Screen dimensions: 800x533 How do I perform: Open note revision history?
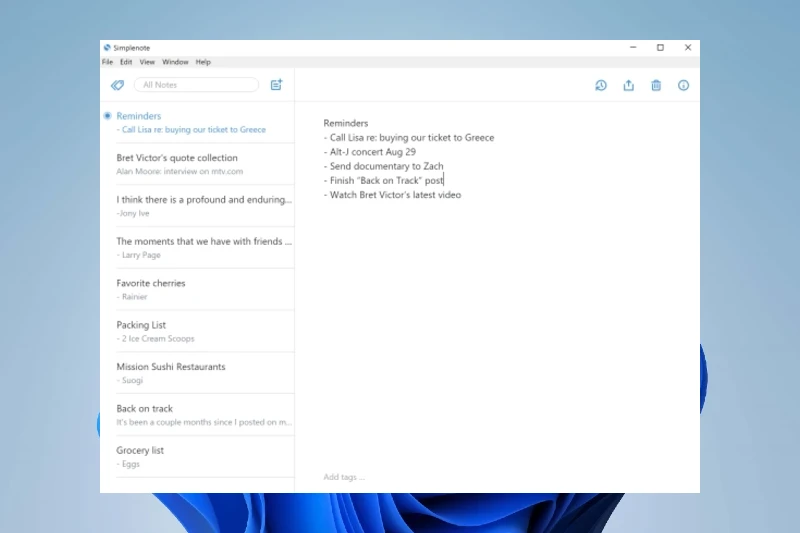(601, 85)
